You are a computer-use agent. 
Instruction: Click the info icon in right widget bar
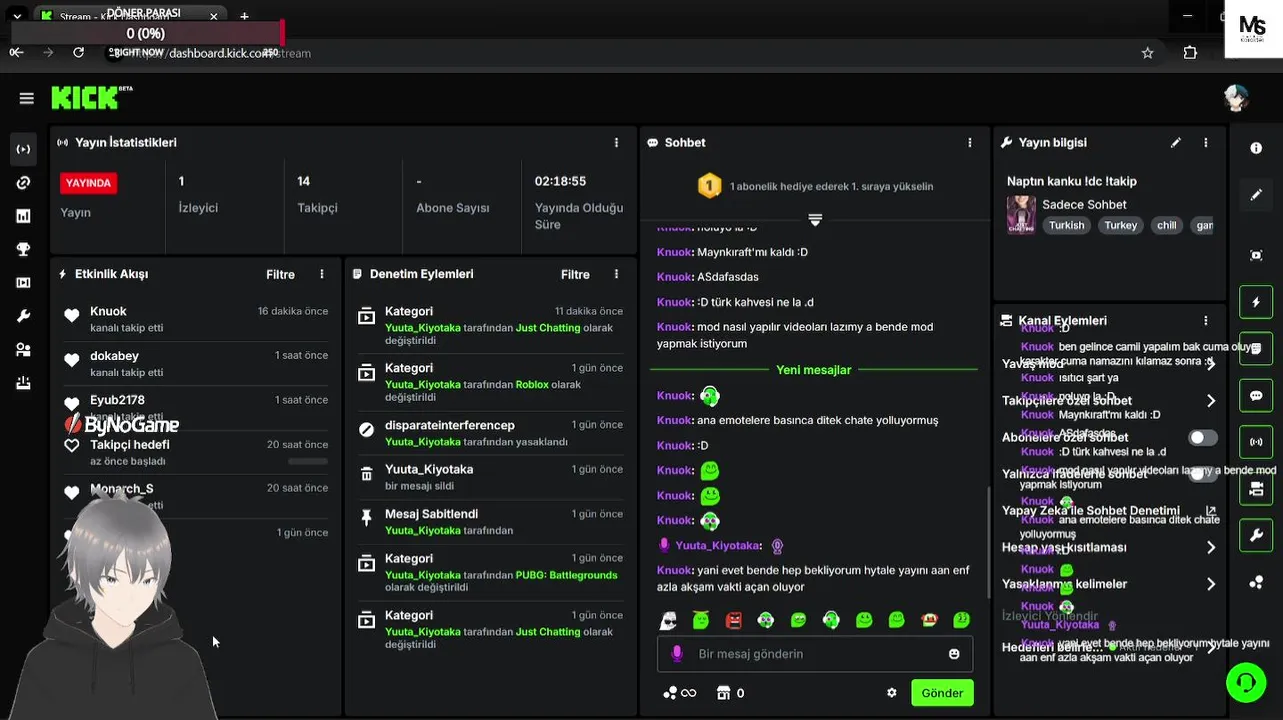coord(1256,148)
